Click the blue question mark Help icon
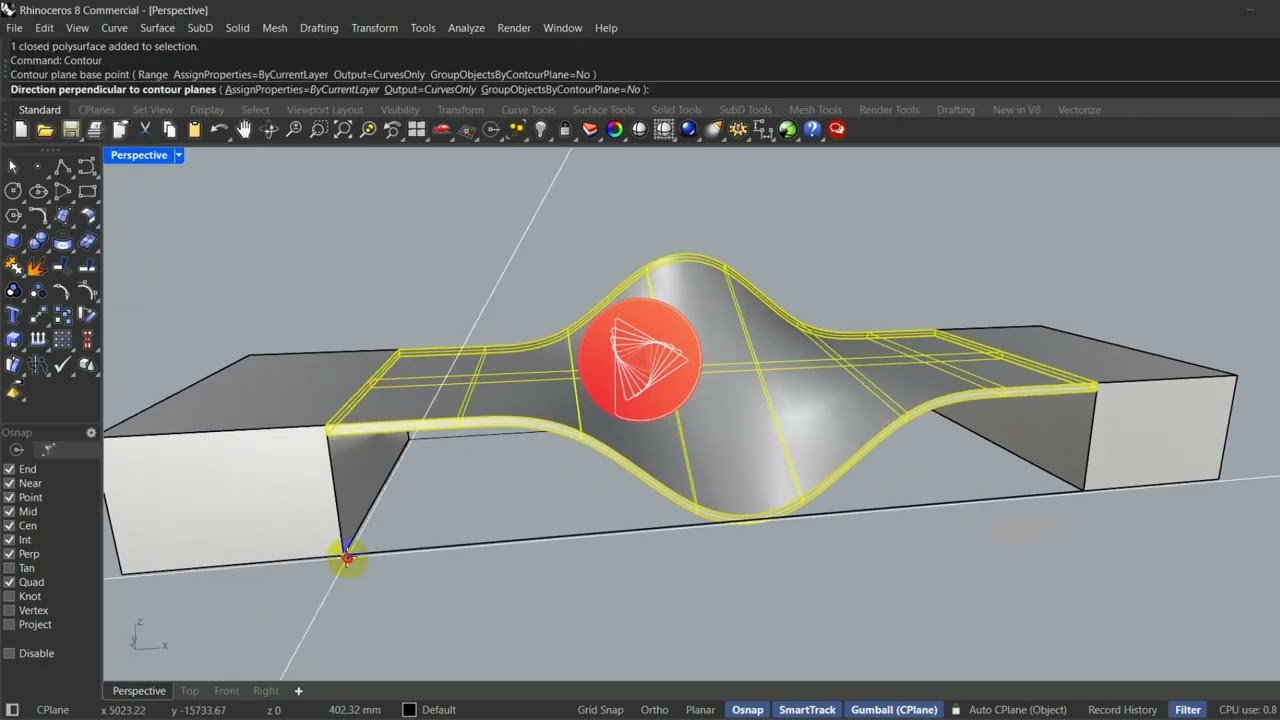1280x720 pixels. pyautogui.click(x=812, y=129)
